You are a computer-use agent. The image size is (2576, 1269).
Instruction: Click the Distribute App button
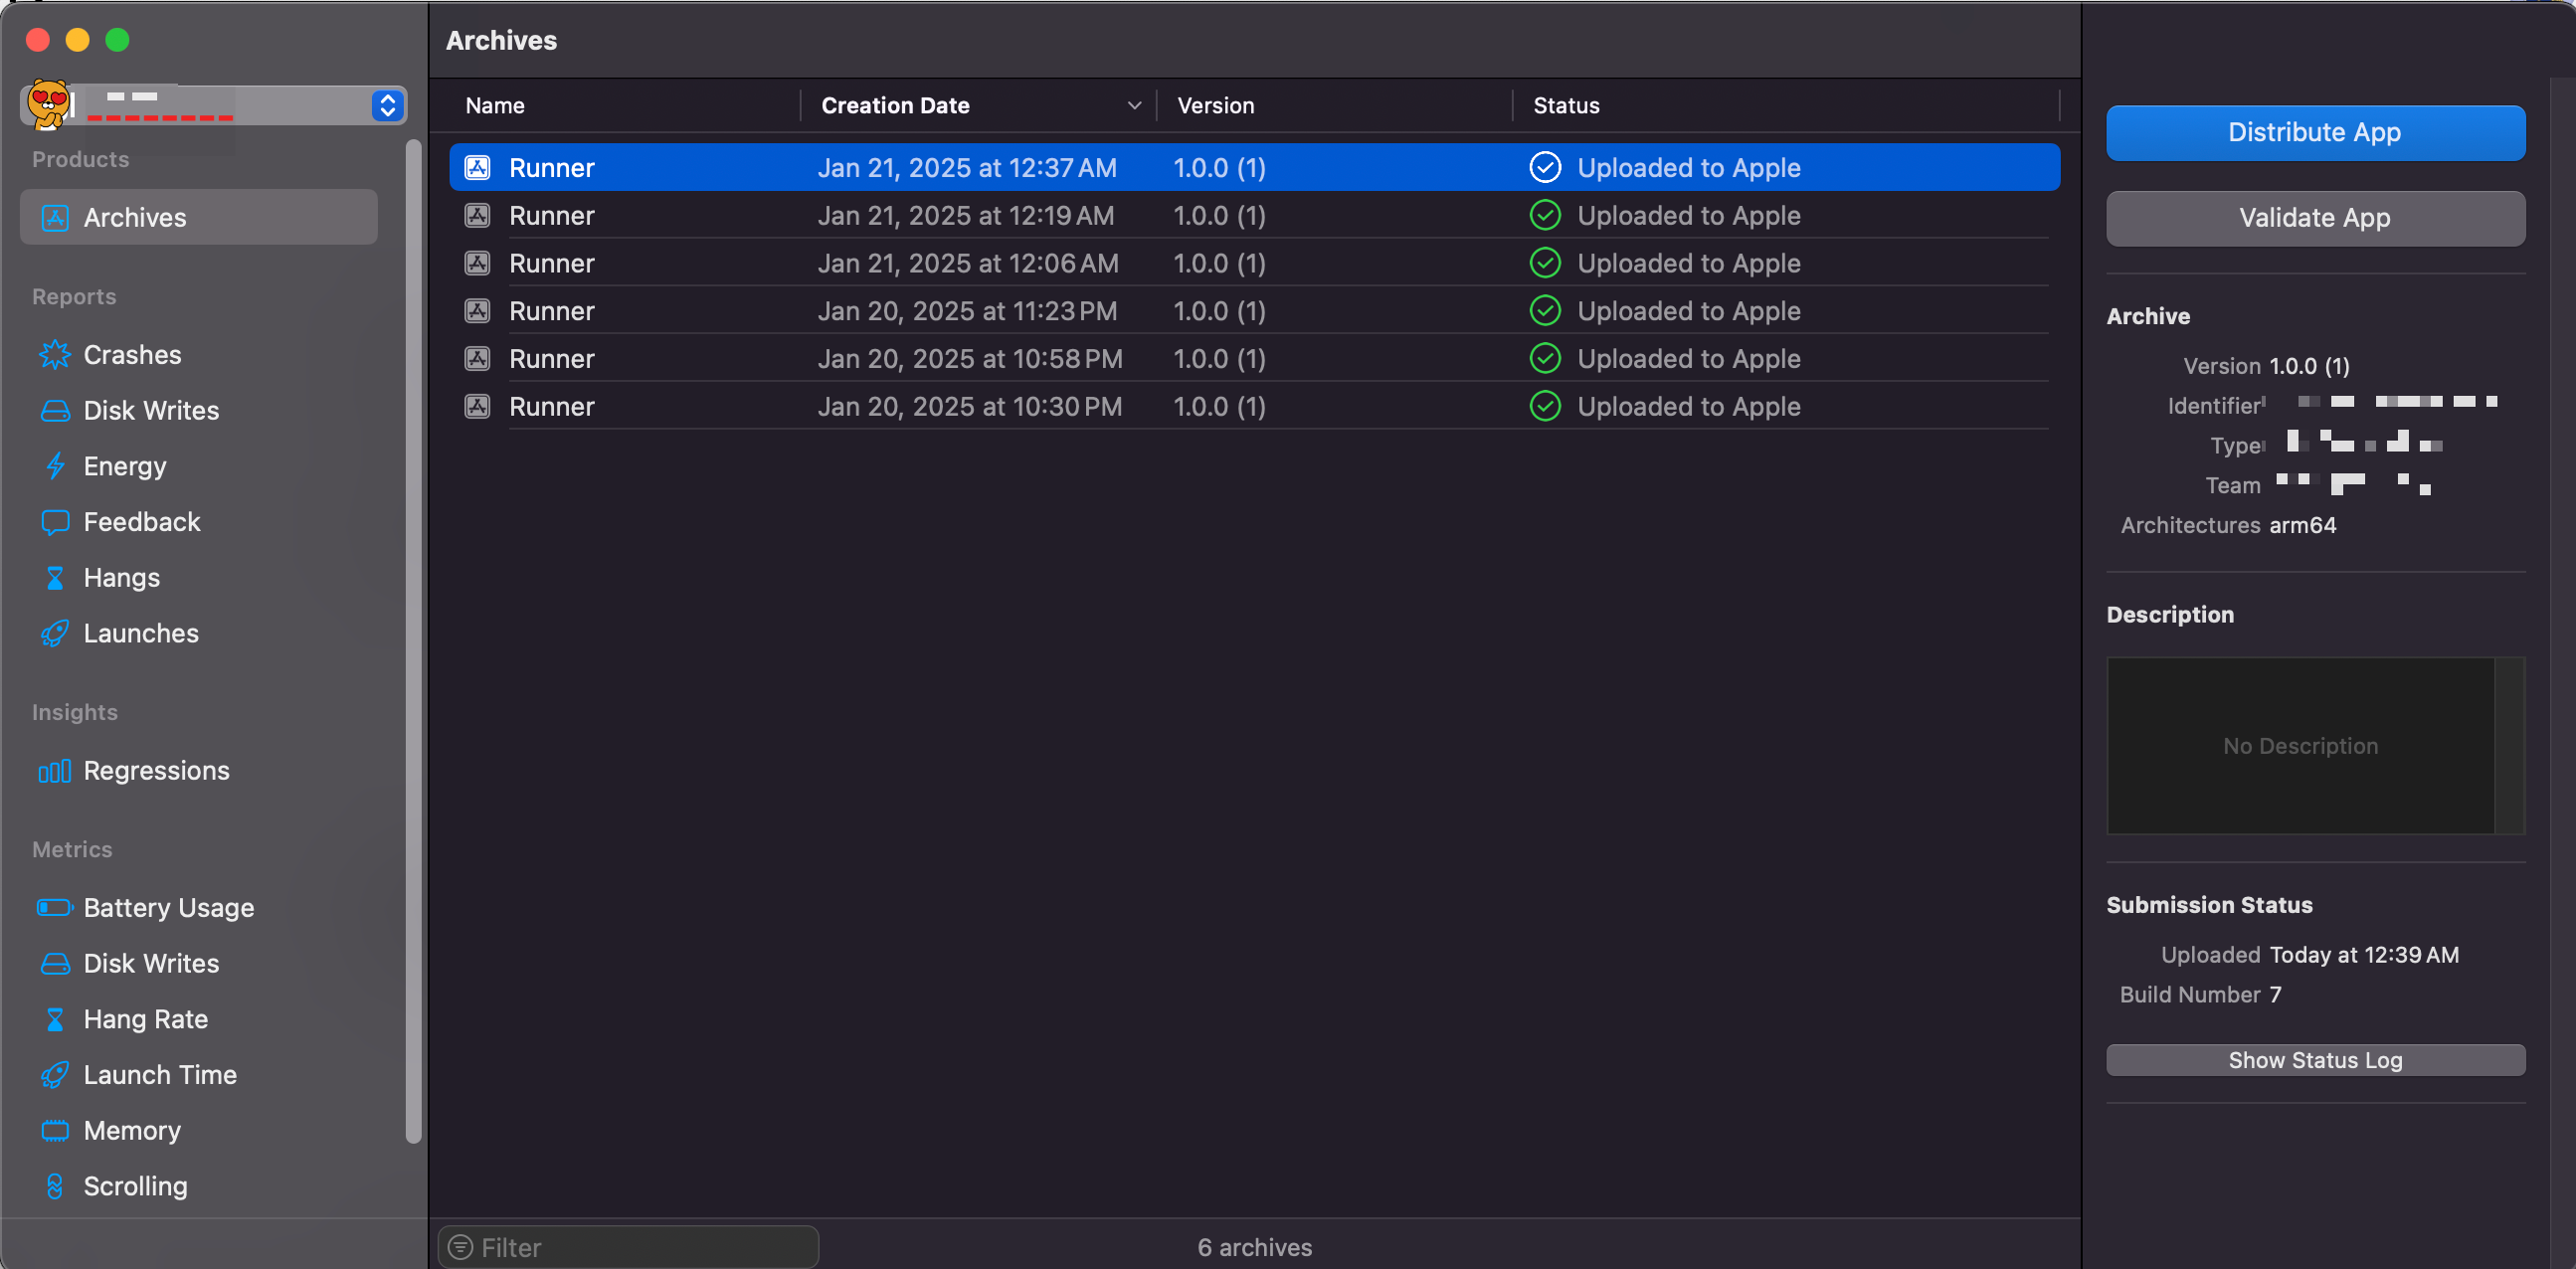2315,132
